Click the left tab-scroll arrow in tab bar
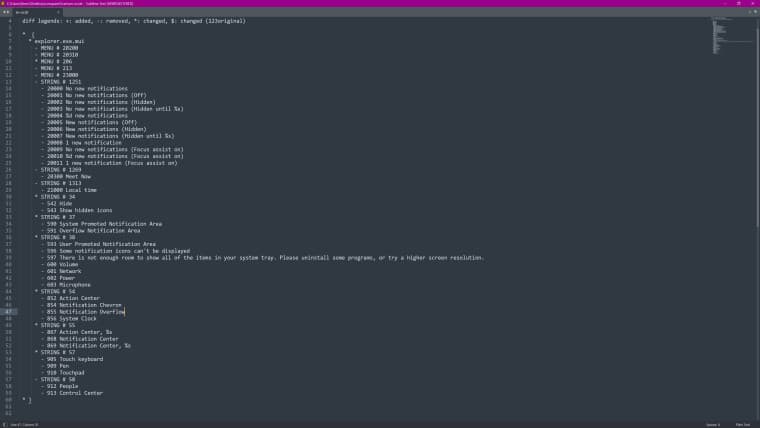 pyautogui.click(x=4, y=12)
